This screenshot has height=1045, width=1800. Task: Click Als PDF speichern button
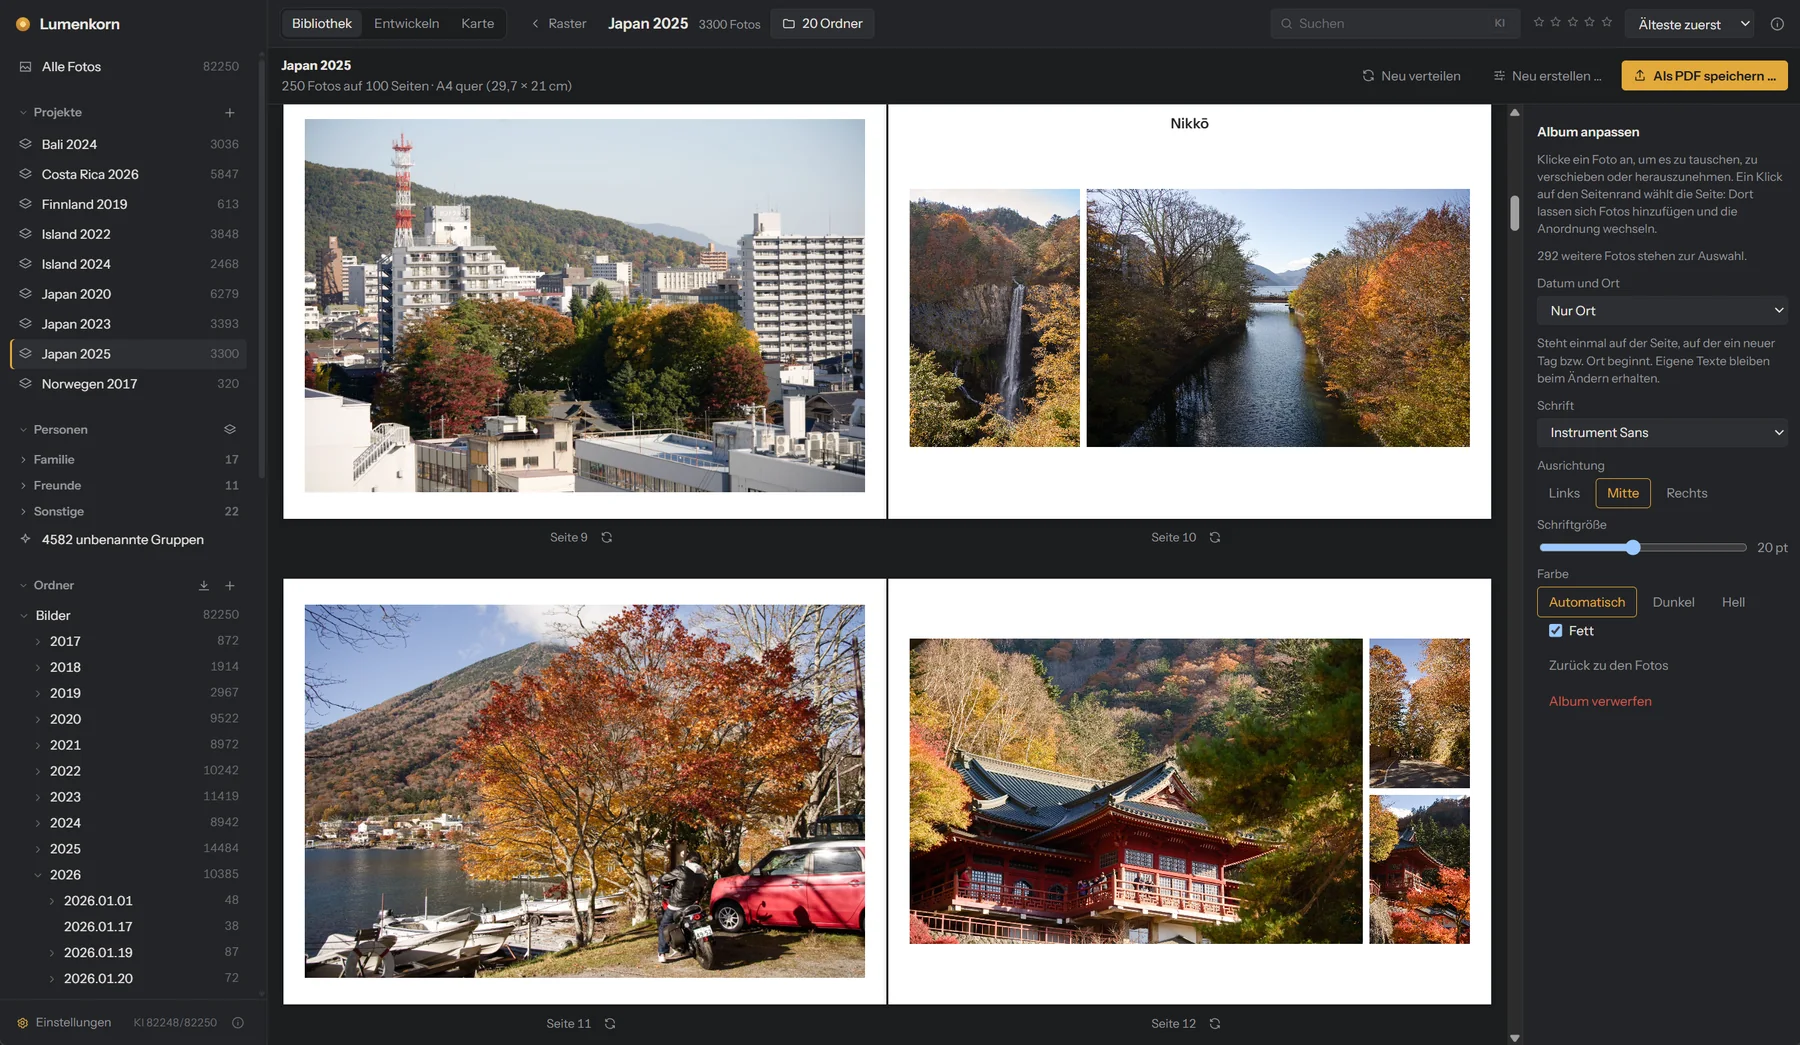[x=1704, y=76]
